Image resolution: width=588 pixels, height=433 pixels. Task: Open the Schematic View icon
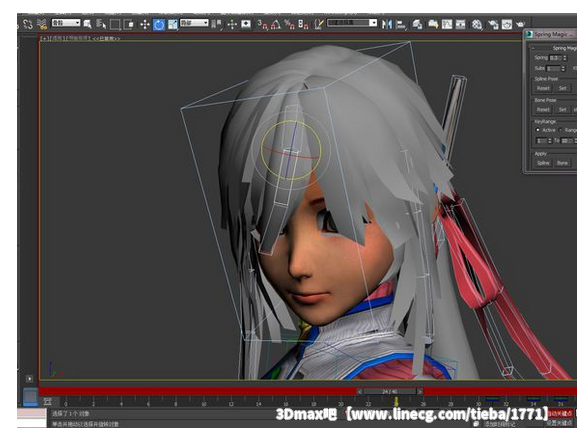[460, 25]
